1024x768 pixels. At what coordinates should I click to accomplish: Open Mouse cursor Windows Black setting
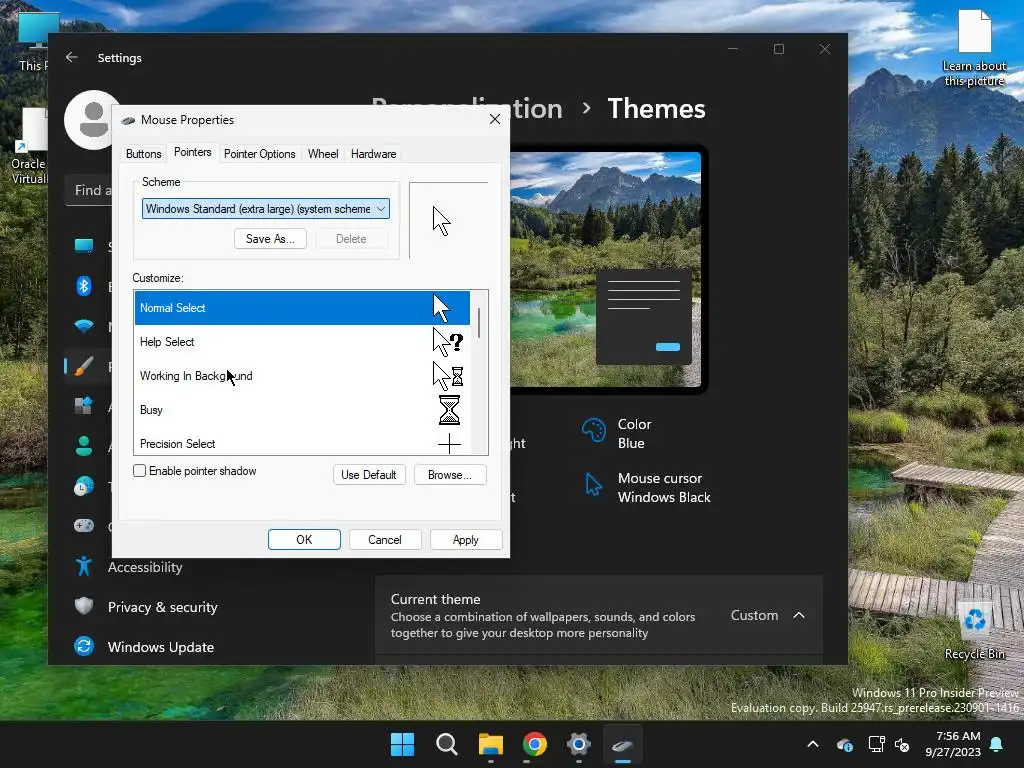pyautogui.click(x=647, y=487)
